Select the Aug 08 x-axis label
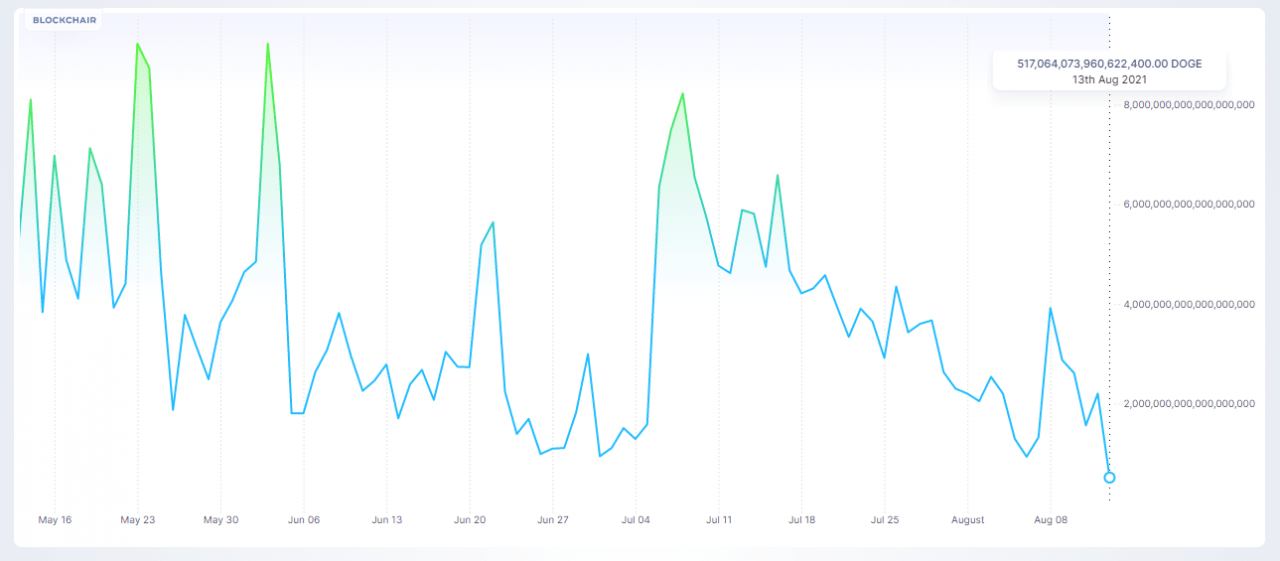 1051,520
